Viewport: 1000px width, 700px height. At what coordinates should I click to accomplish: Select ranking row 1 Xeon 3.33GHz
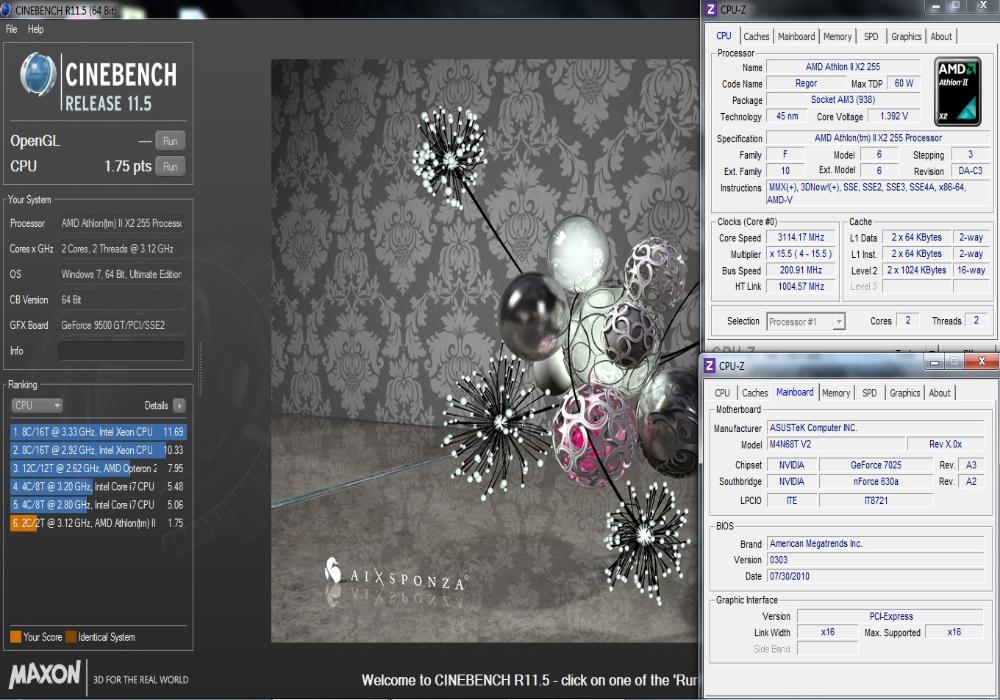click(x=98, y=432)
